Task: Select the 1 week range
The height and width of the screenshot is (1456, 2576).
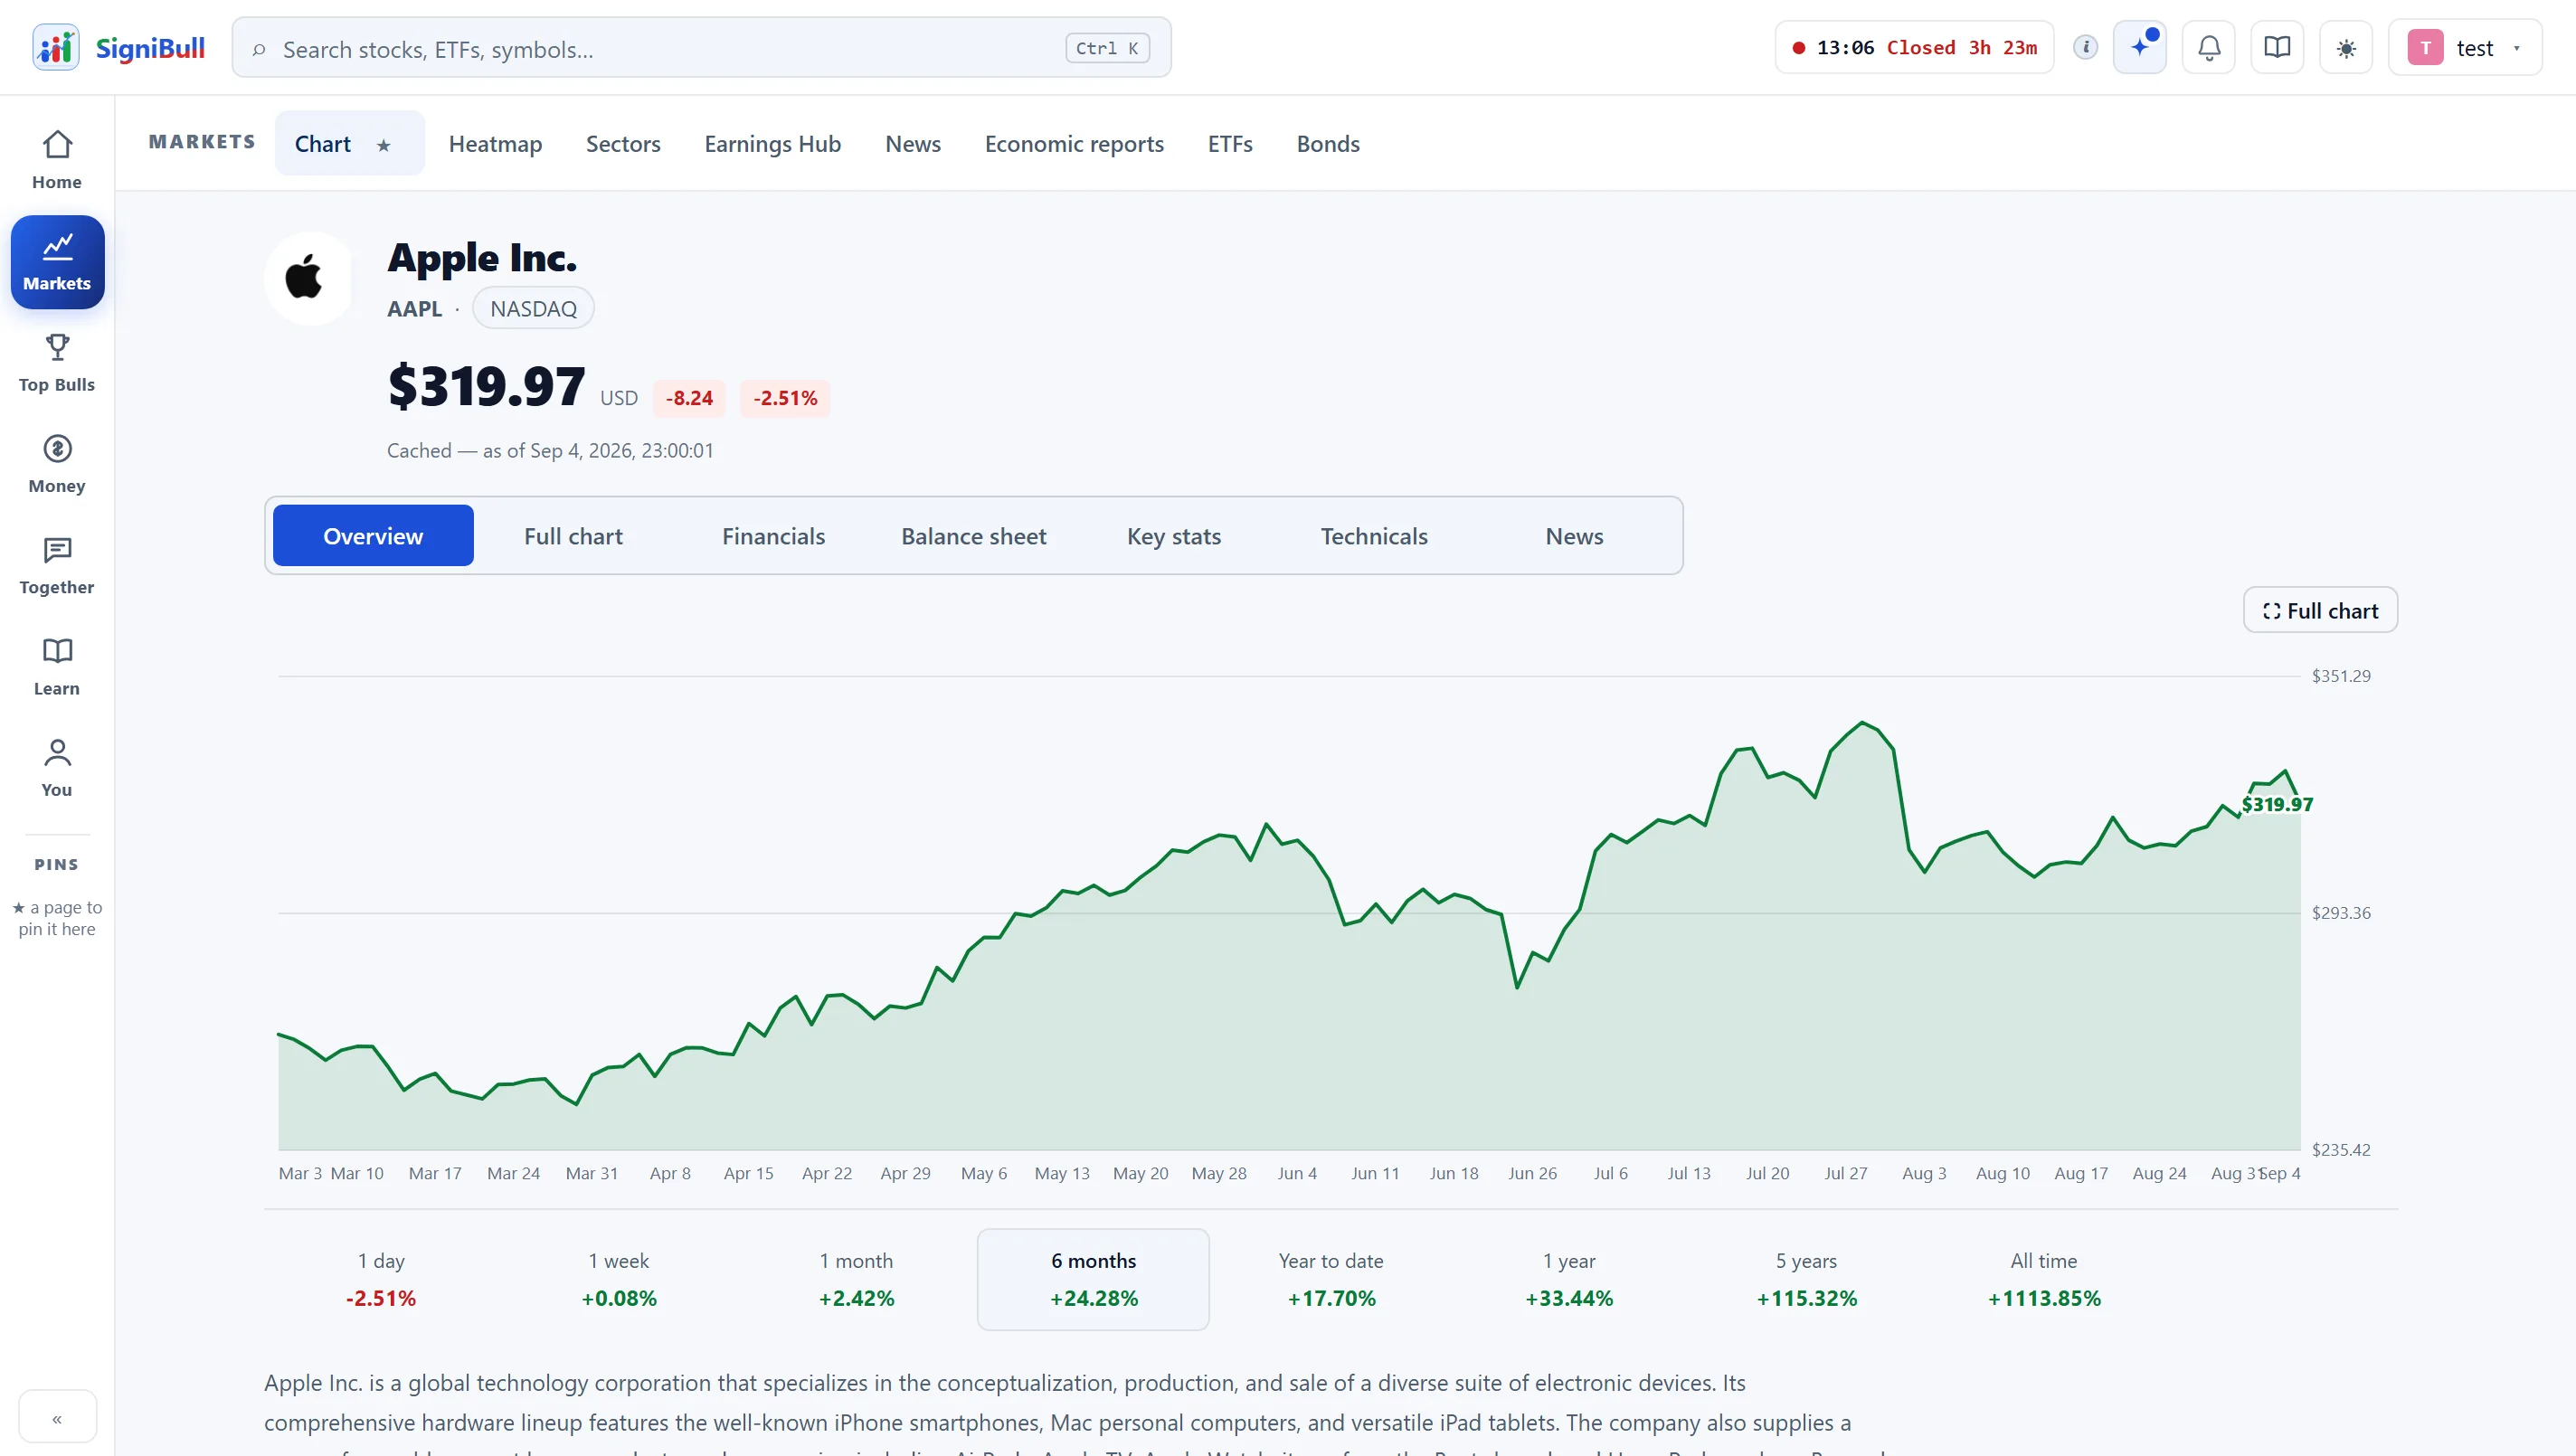Action: [619, 1279]
